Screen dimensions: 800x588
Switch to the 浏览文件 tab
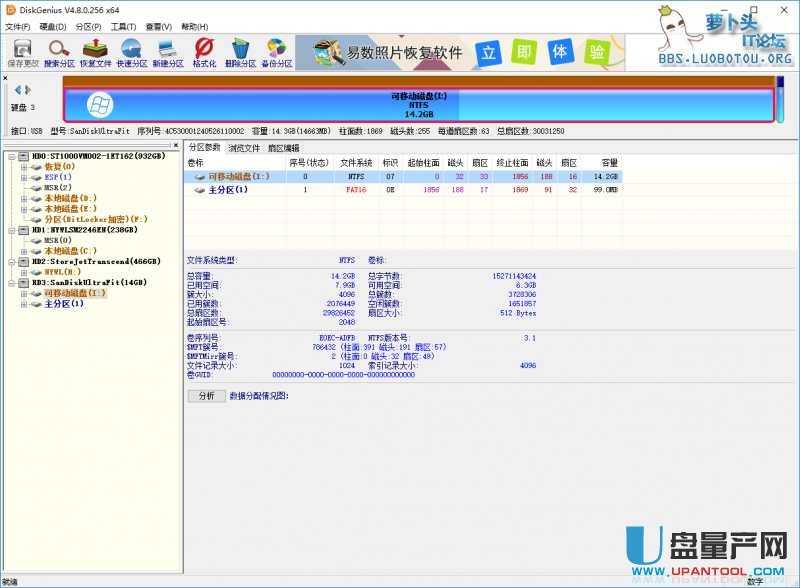[x=244, y=147]
